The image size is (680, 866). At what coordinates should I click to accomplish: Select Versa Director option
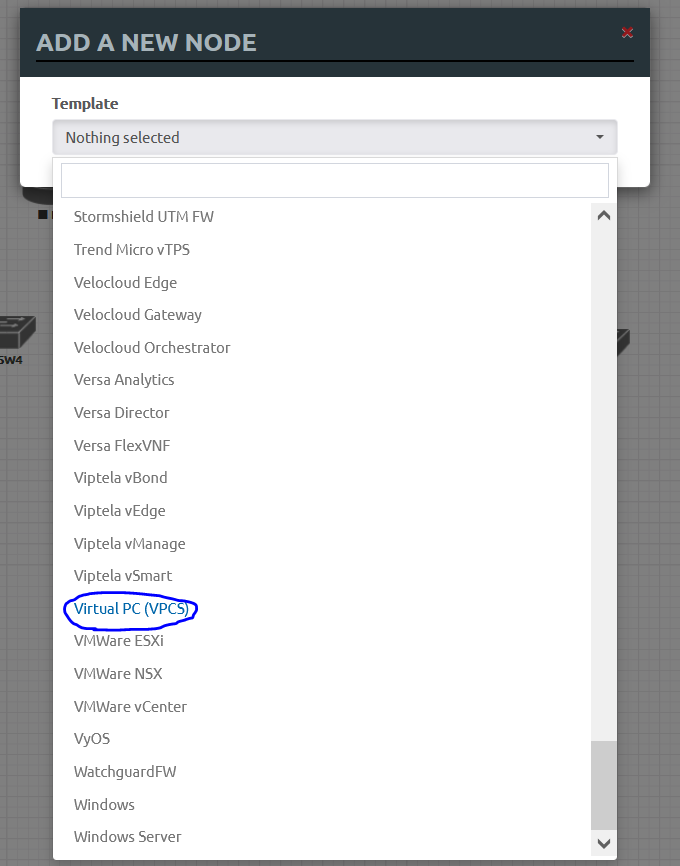[122, 413]
